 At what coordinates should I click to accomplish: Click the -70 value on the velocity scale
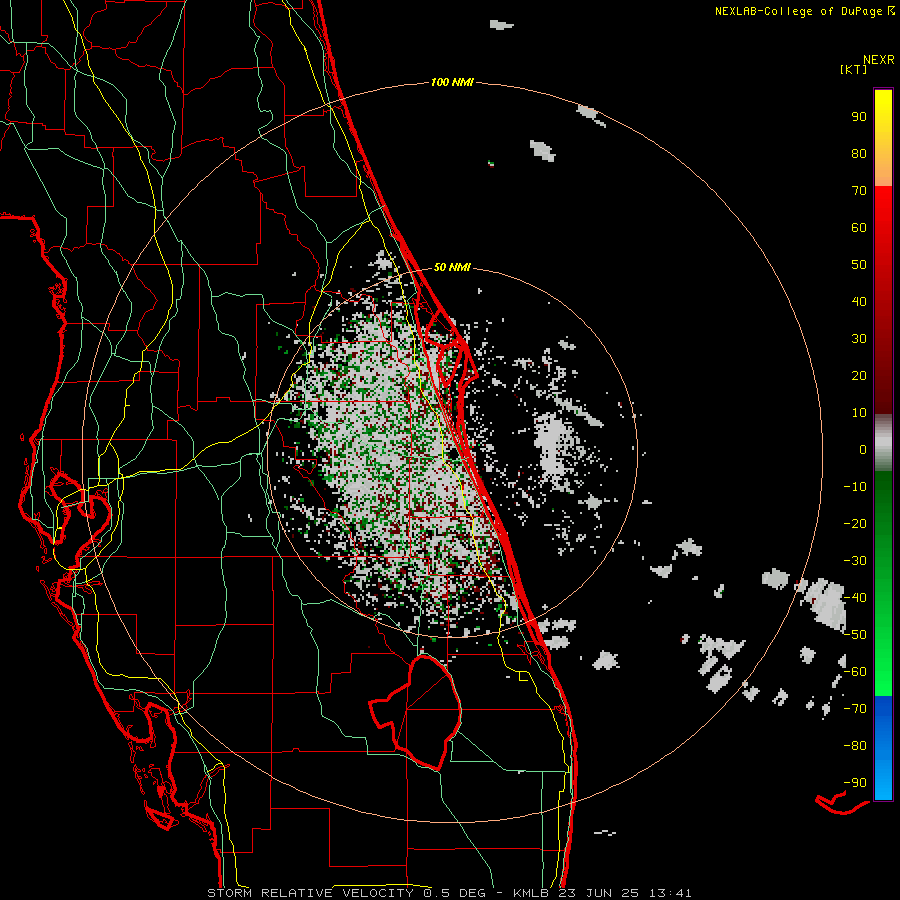coord(855,709)
